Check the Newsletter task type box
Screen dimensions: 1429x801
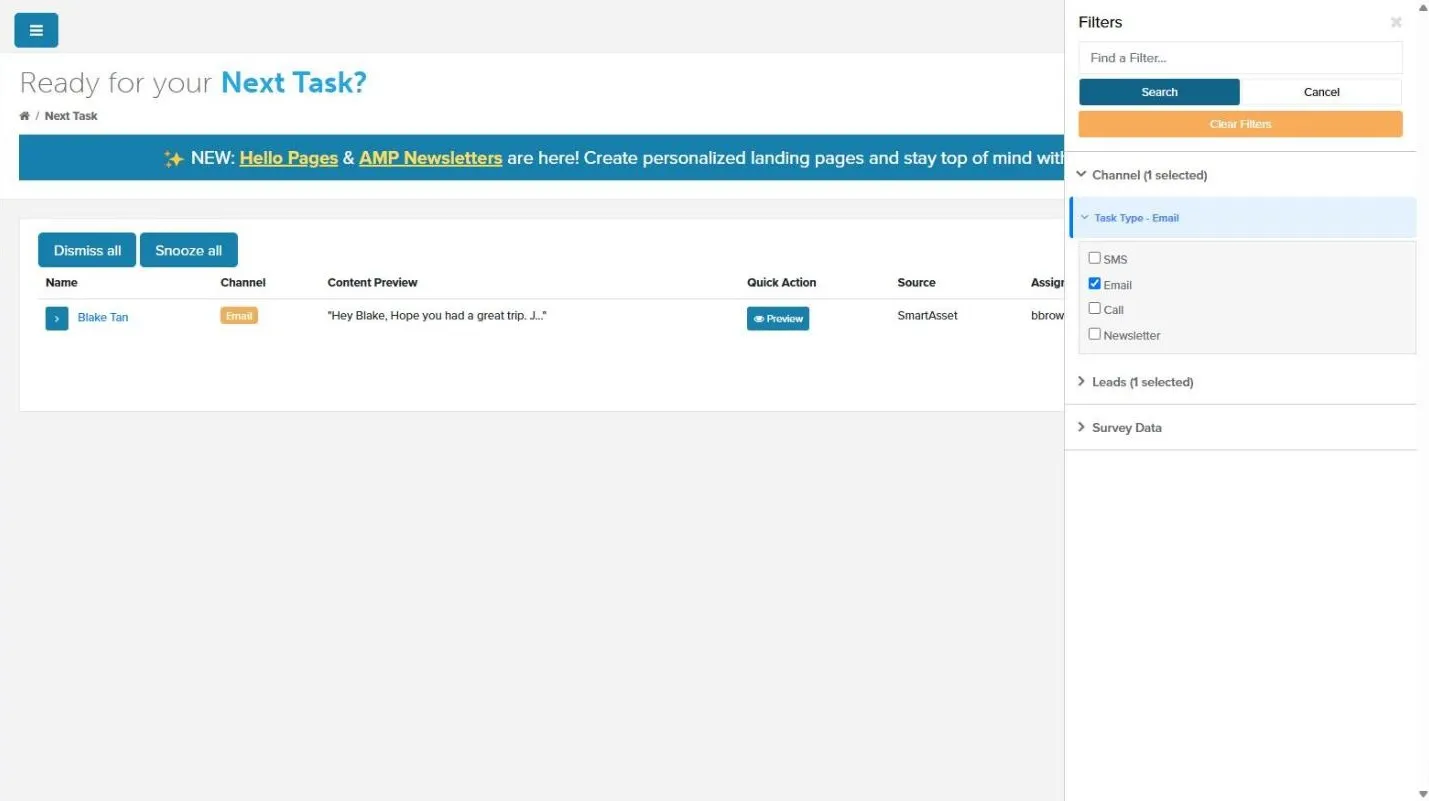click(x=1094, y=334)
